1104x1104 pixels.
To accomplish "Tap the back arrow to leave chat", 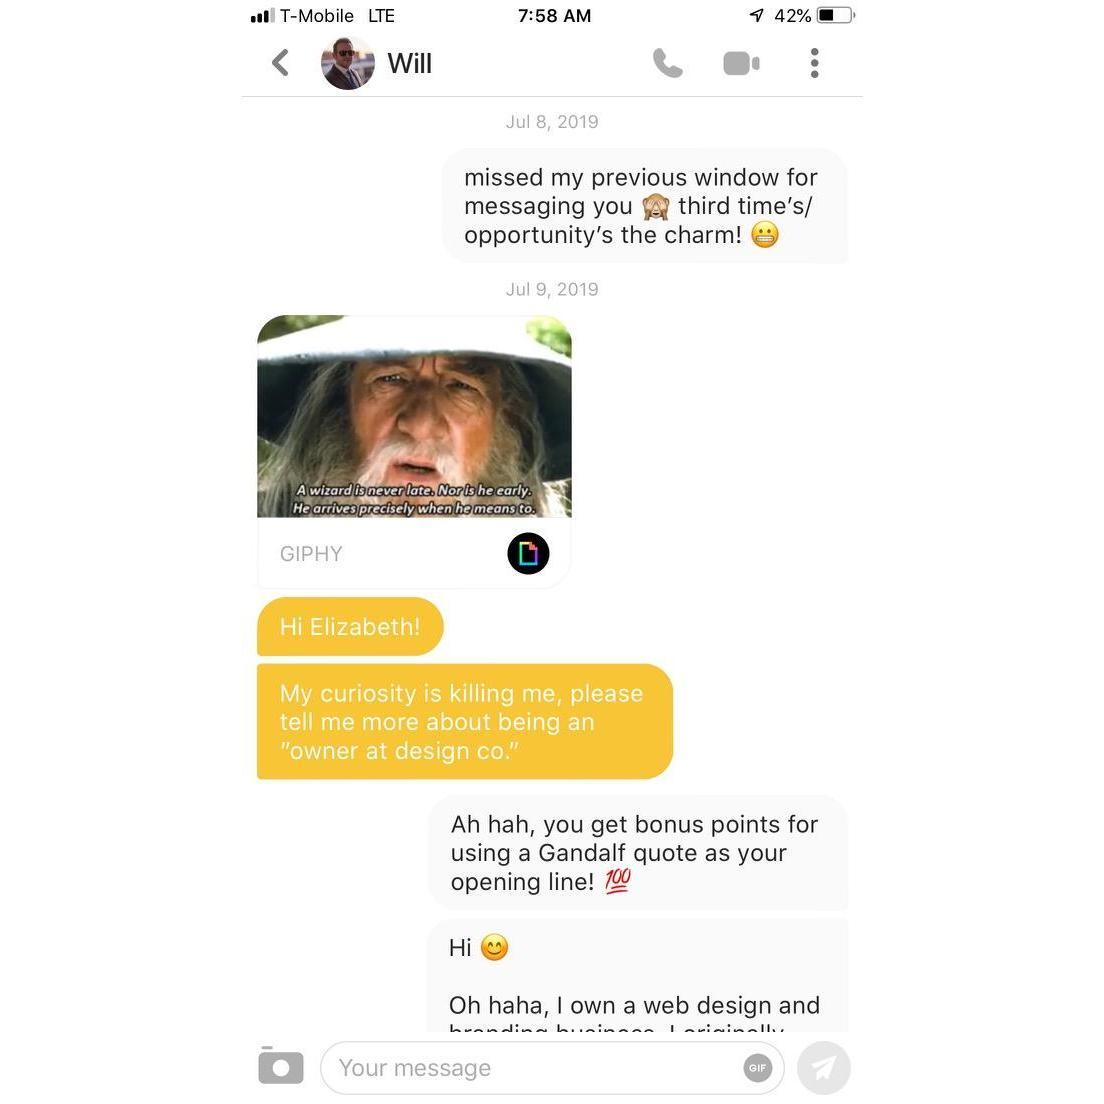I will 280,63.
